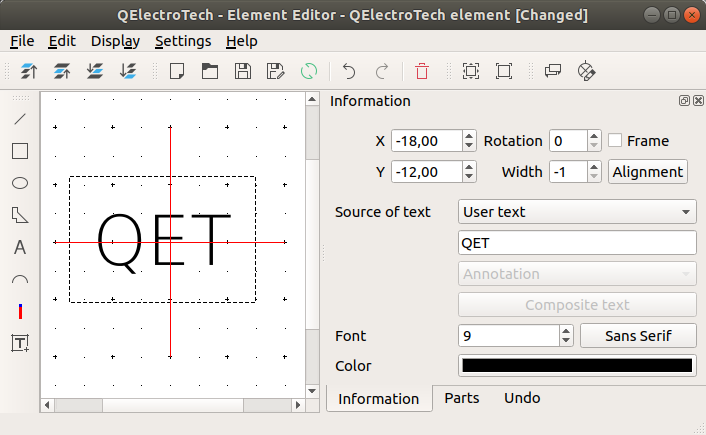
Task: Reload the element with green arrows
Action: pos(308,71)
